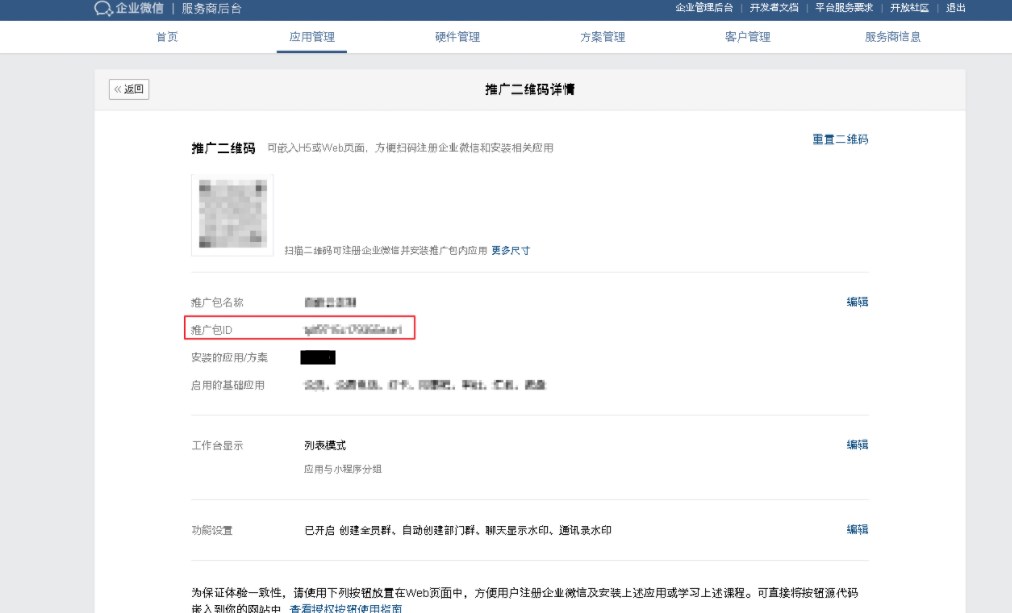
Task: Open the 客户管理 tab
Action: pyautogui.click(x=747, y=37)
